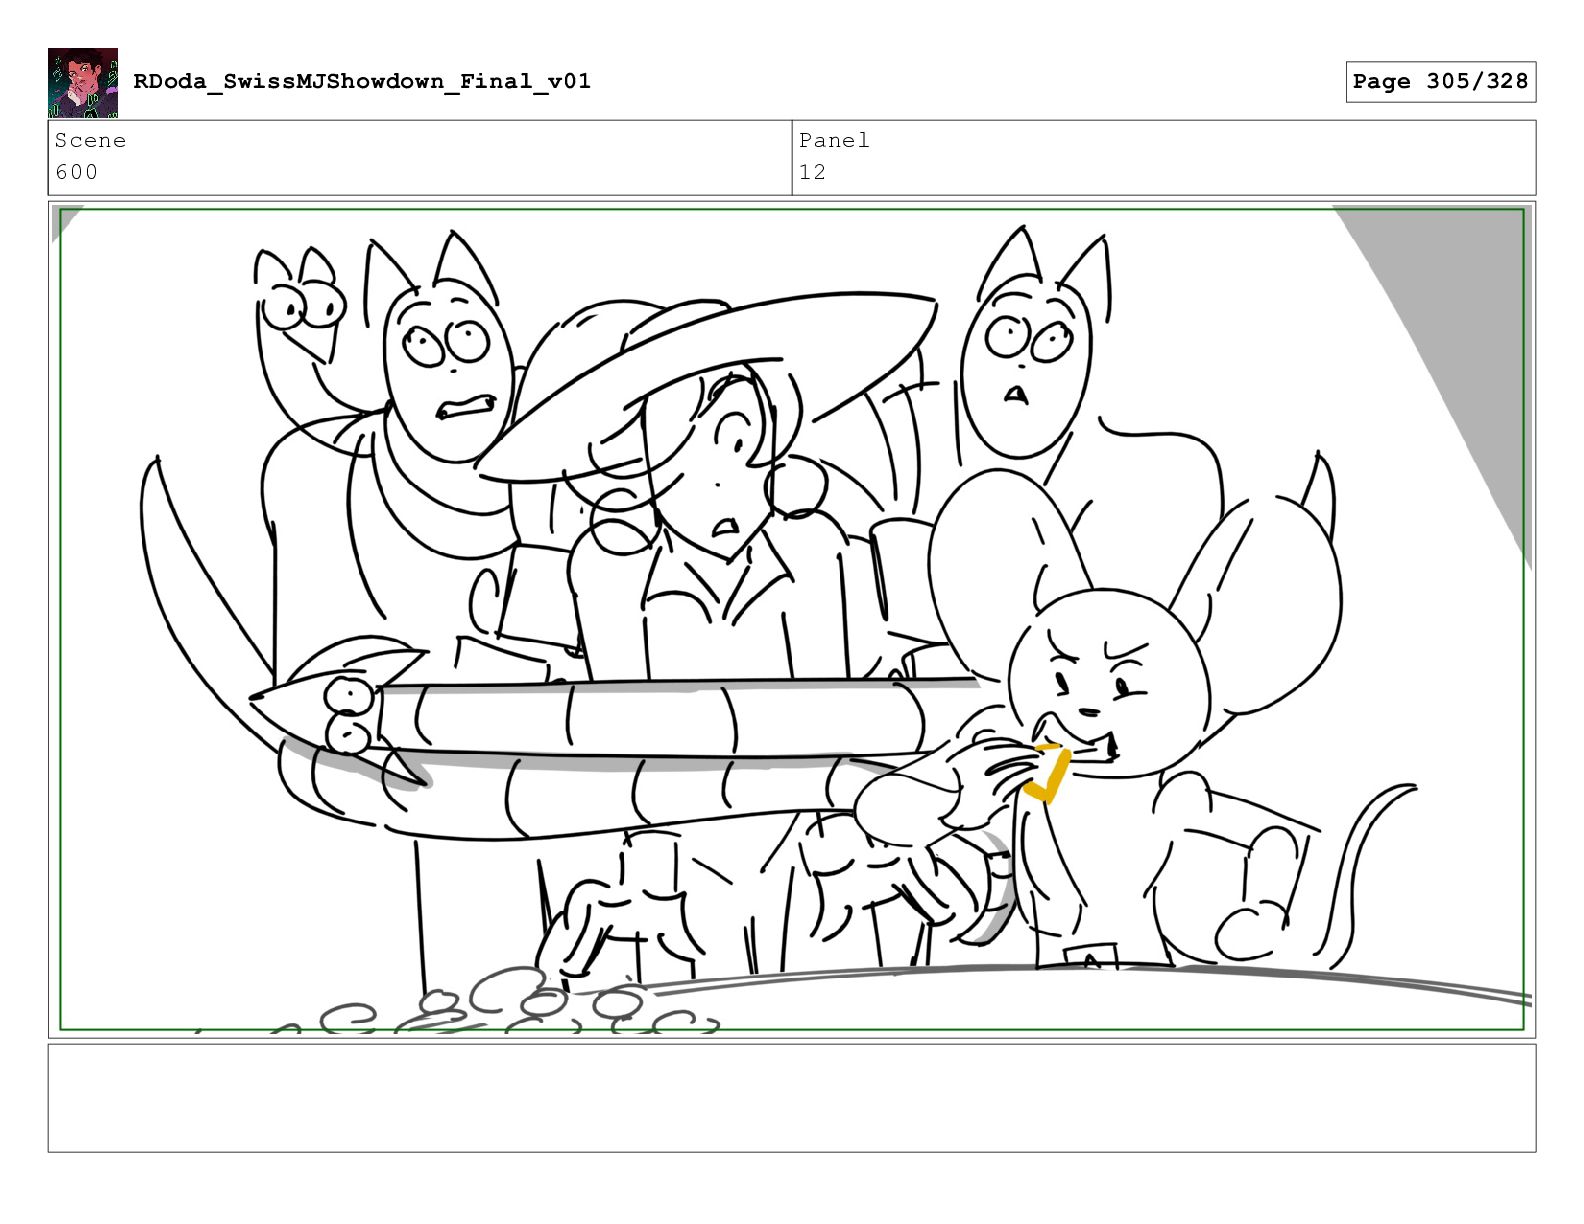
Task: Select the scene number 600
Action: 77,172
